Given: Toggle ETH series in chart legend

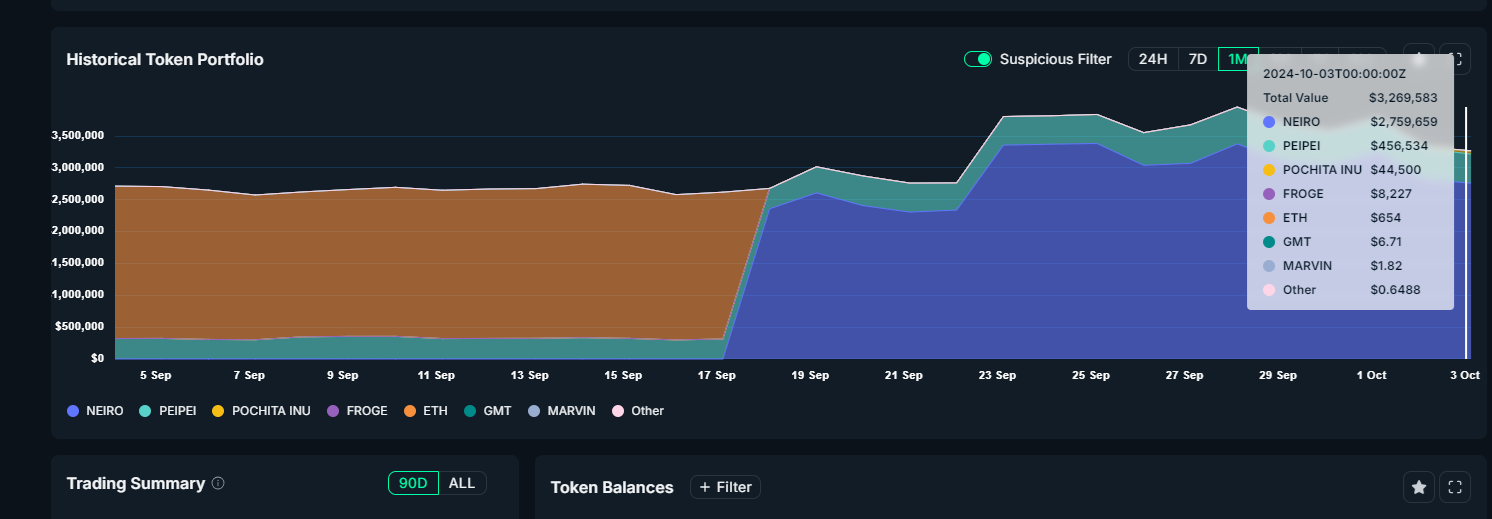Looking at the screenshot, I should [425, 411].
